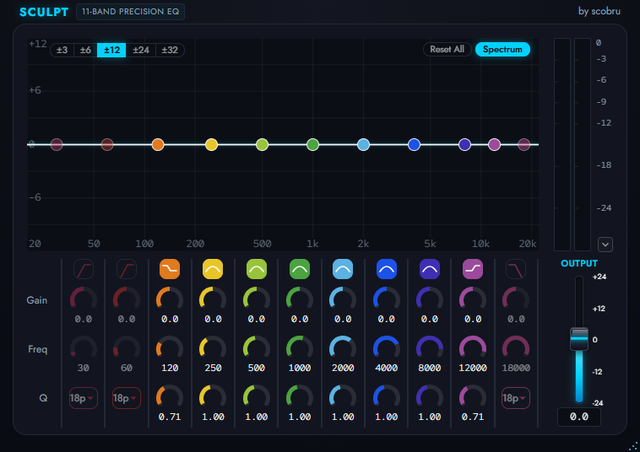Click the orange 120 Hz gain knob
This screenshot has height=452, width=640.
[x=170, y=300]
